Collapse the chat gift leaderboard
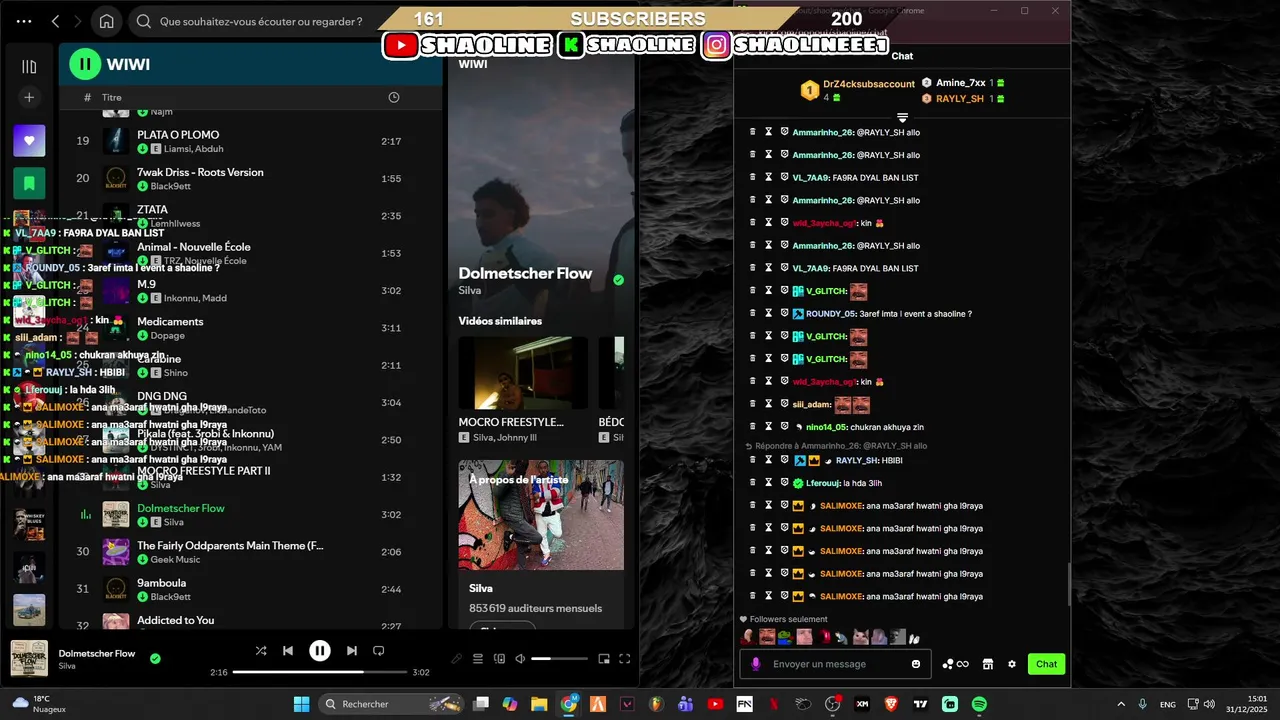Screen dimensions: 1280x720 point(902,118)
